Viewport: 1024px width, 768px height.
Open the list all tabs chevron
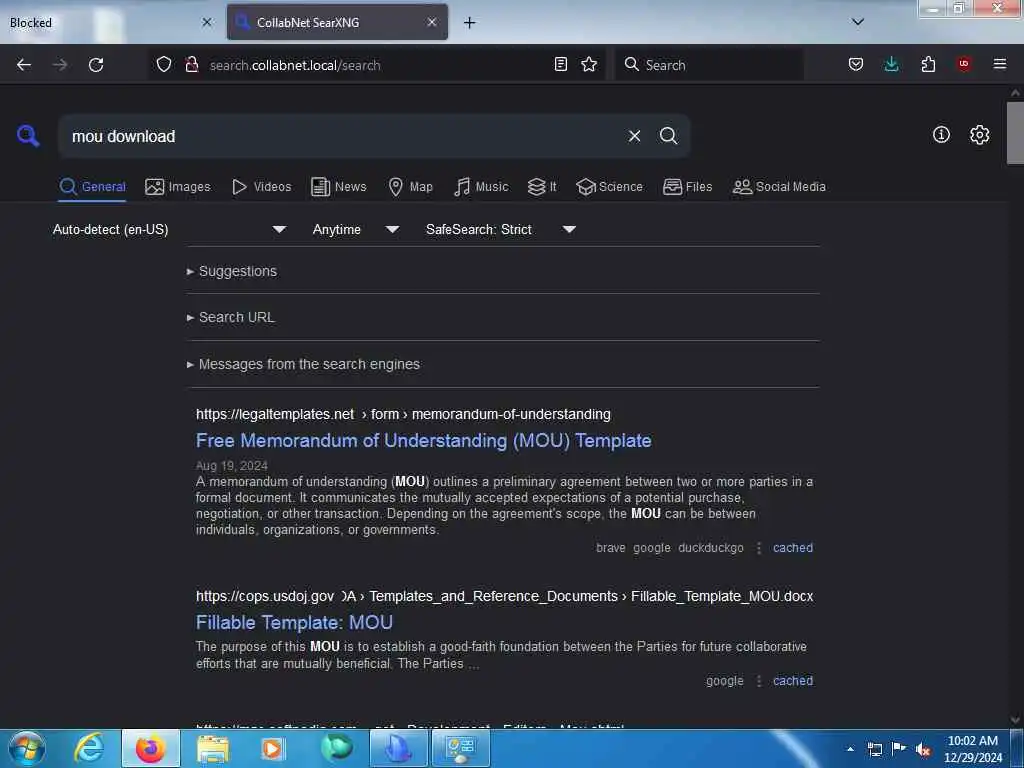[858, 22]
